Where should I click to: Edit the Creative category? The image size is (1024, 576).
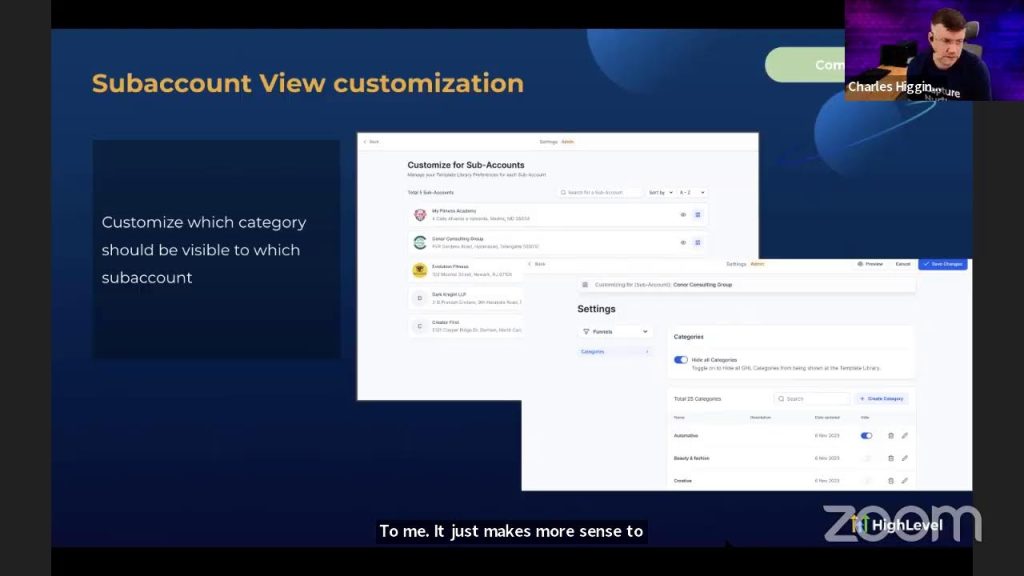click(904, 481)
